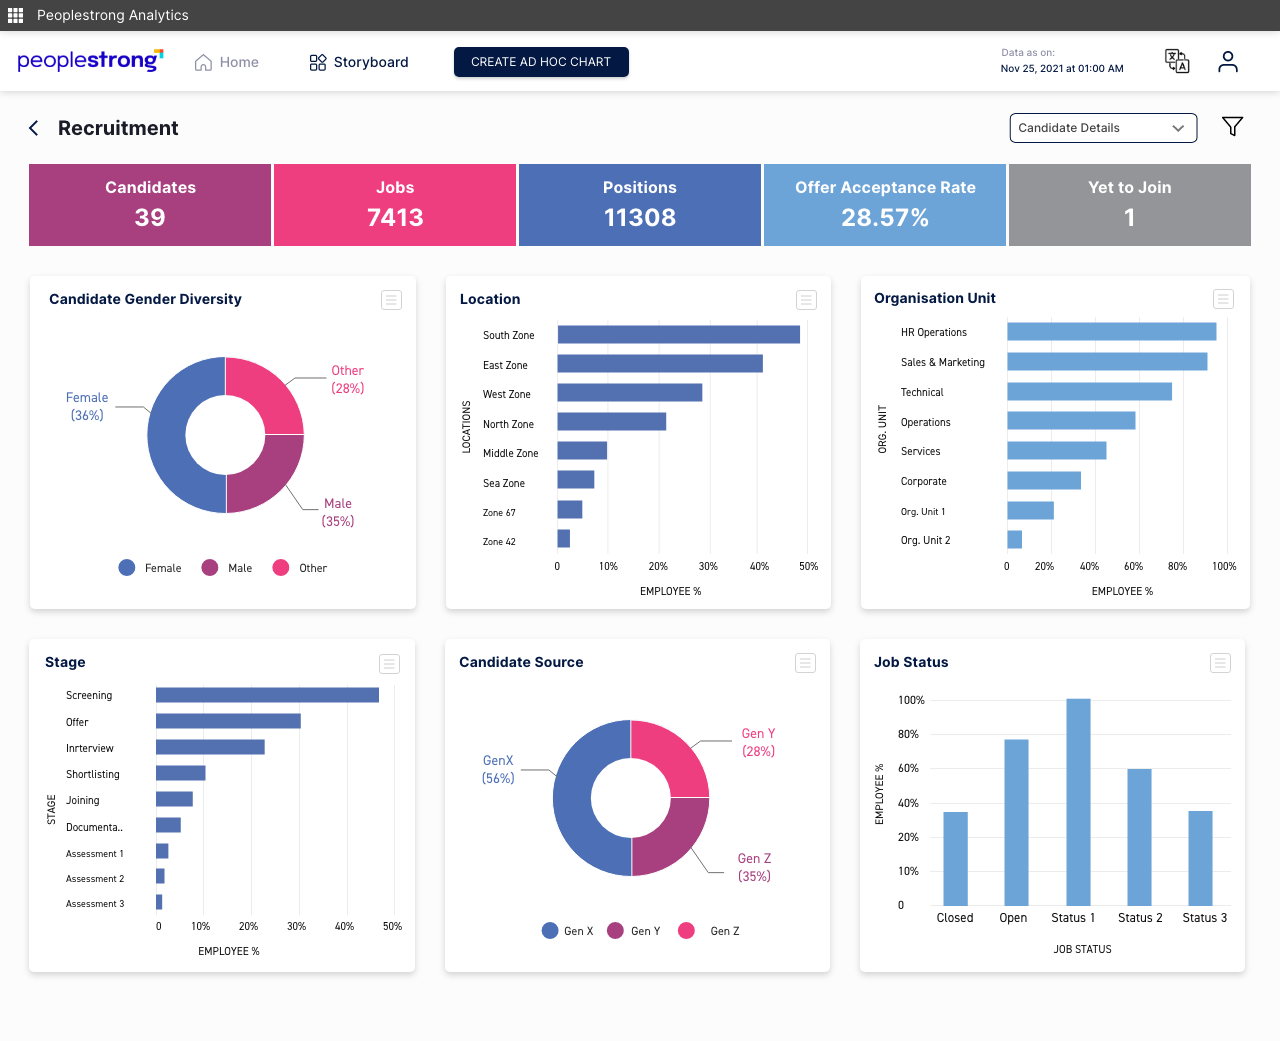Click the Offer Acceptance Rate KPI card
Screen dimensions: 1280x1041
884,204
